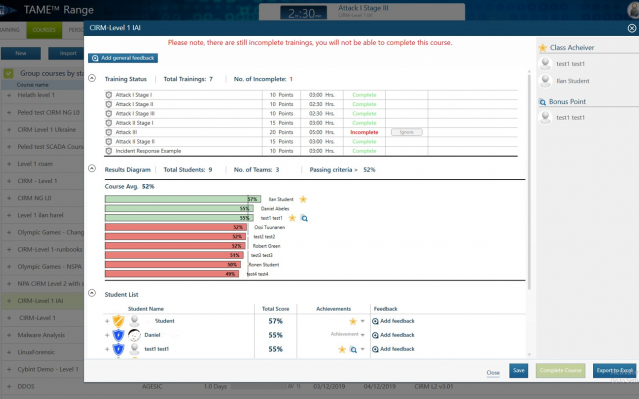Expand test1 test1 row in Student List
Image resolution: width=639 pixels, height=399 pixels.
(107, 349)
